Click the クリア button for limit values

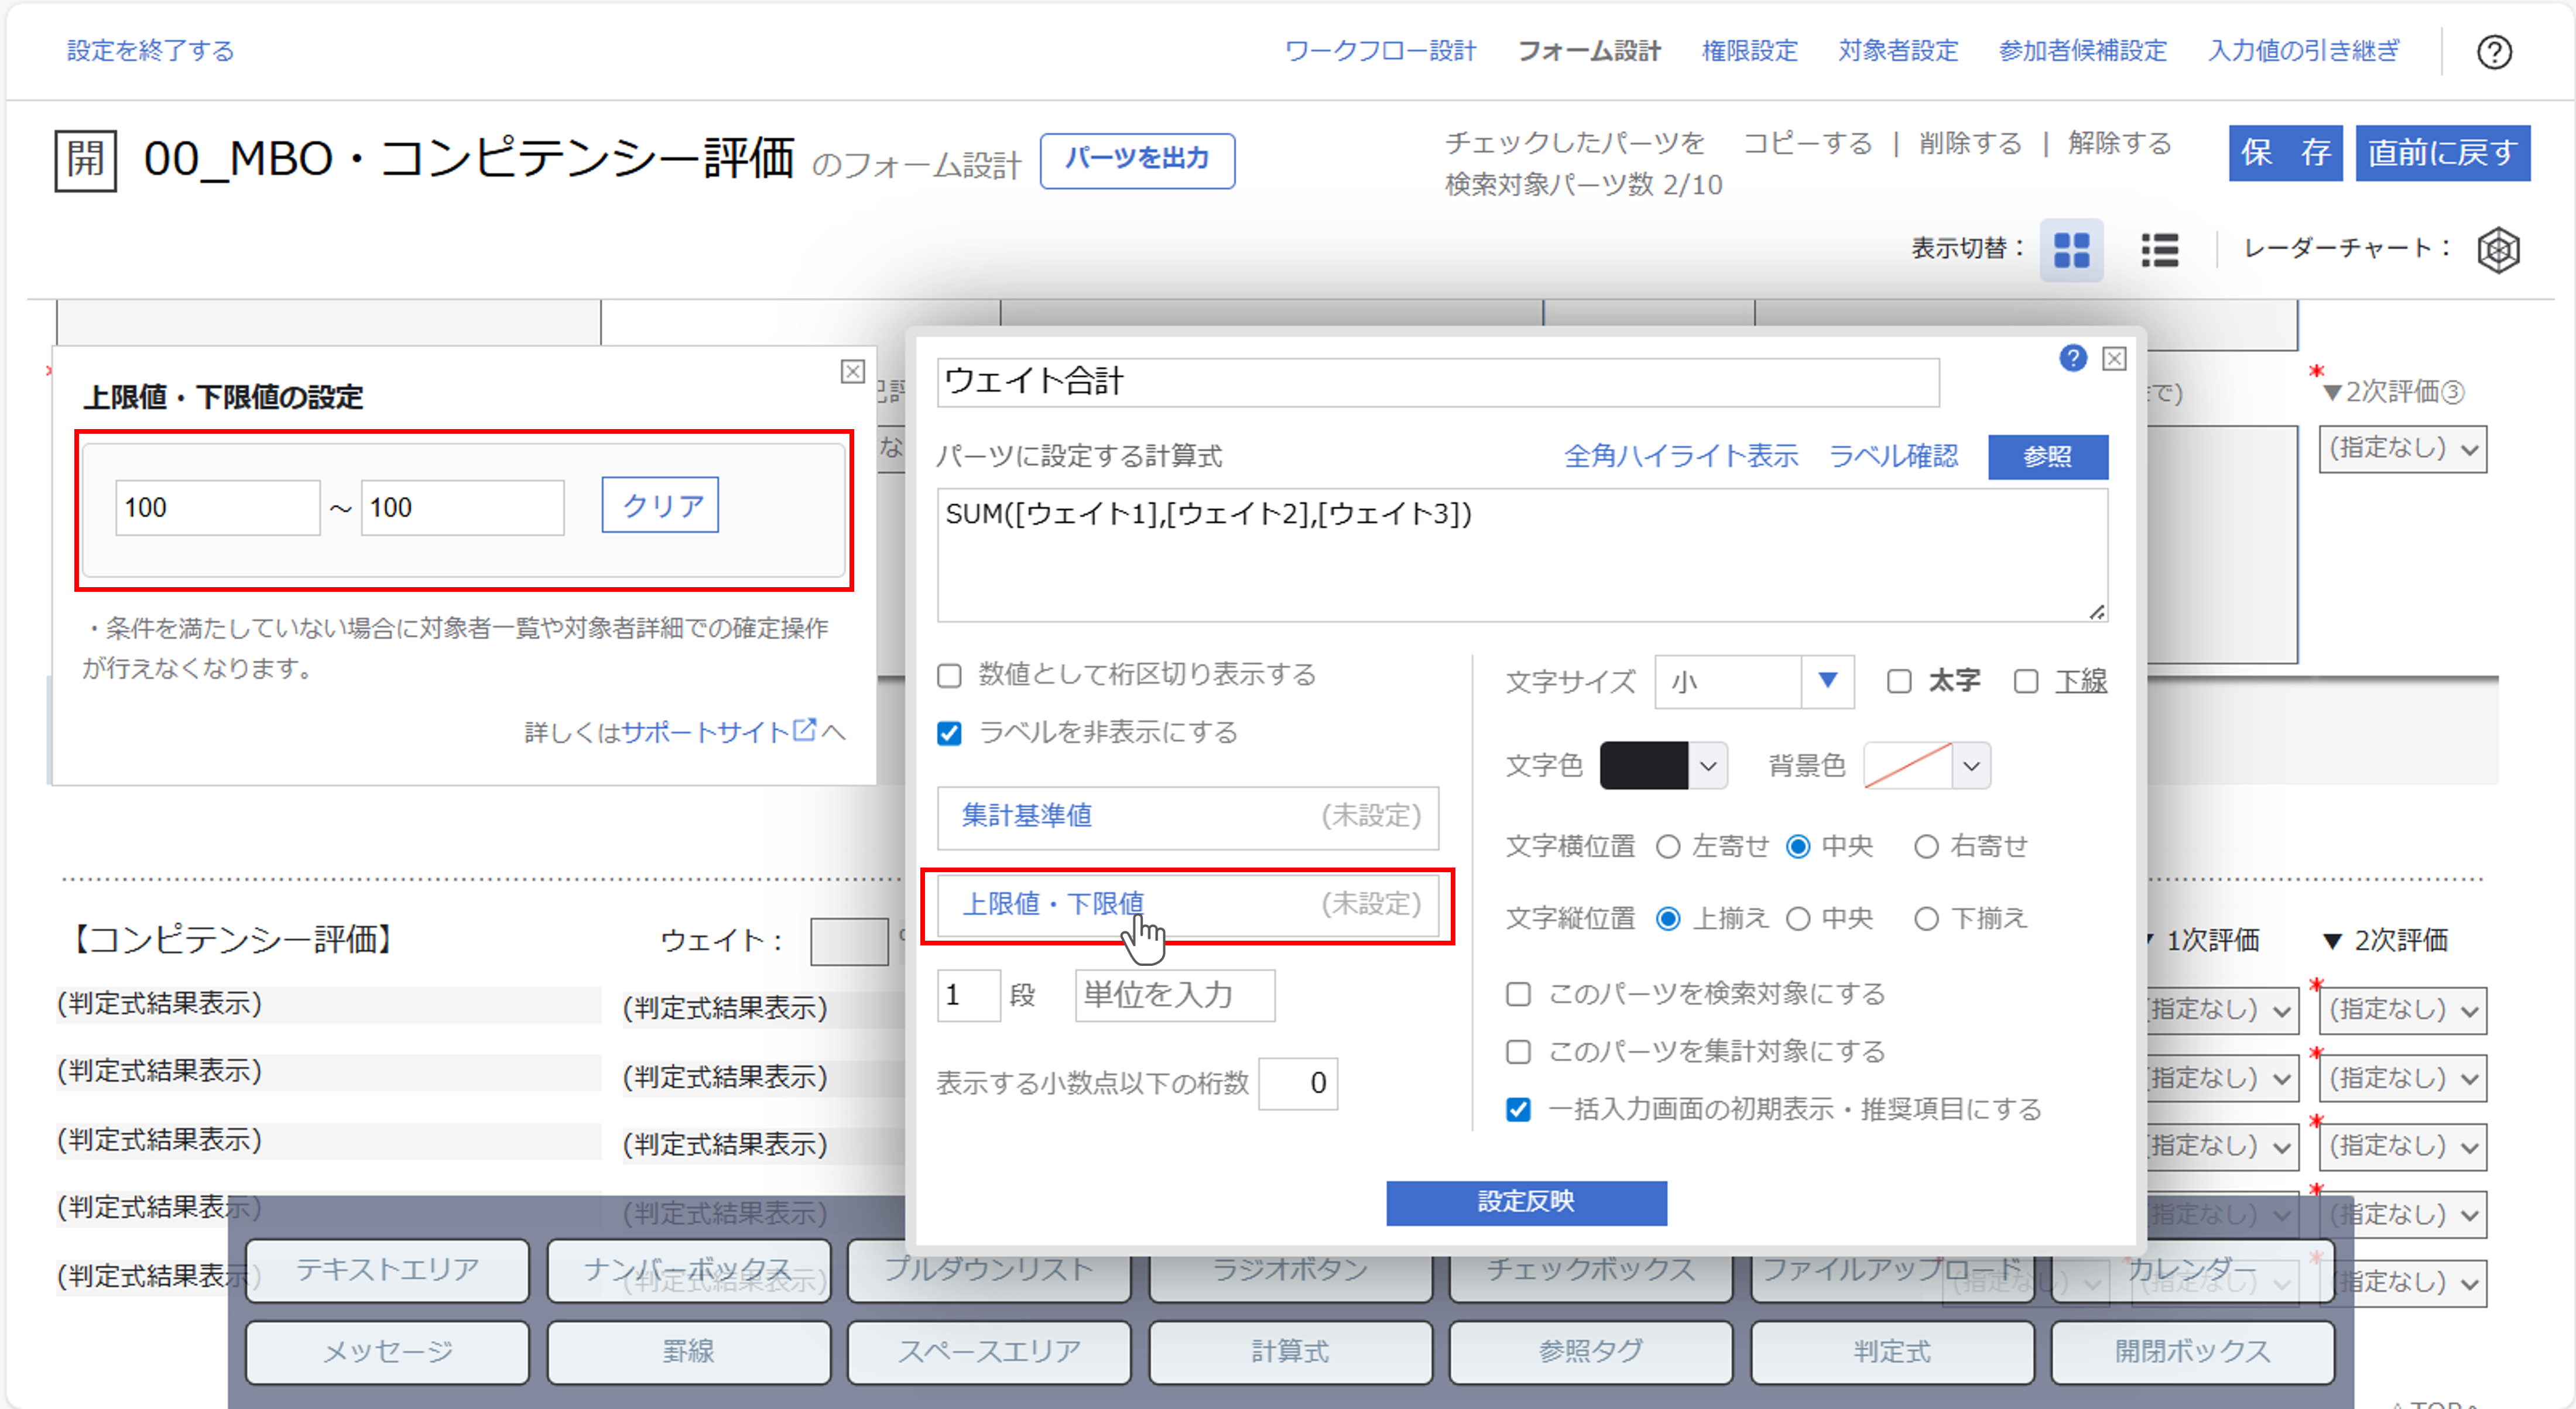[660, 506]
